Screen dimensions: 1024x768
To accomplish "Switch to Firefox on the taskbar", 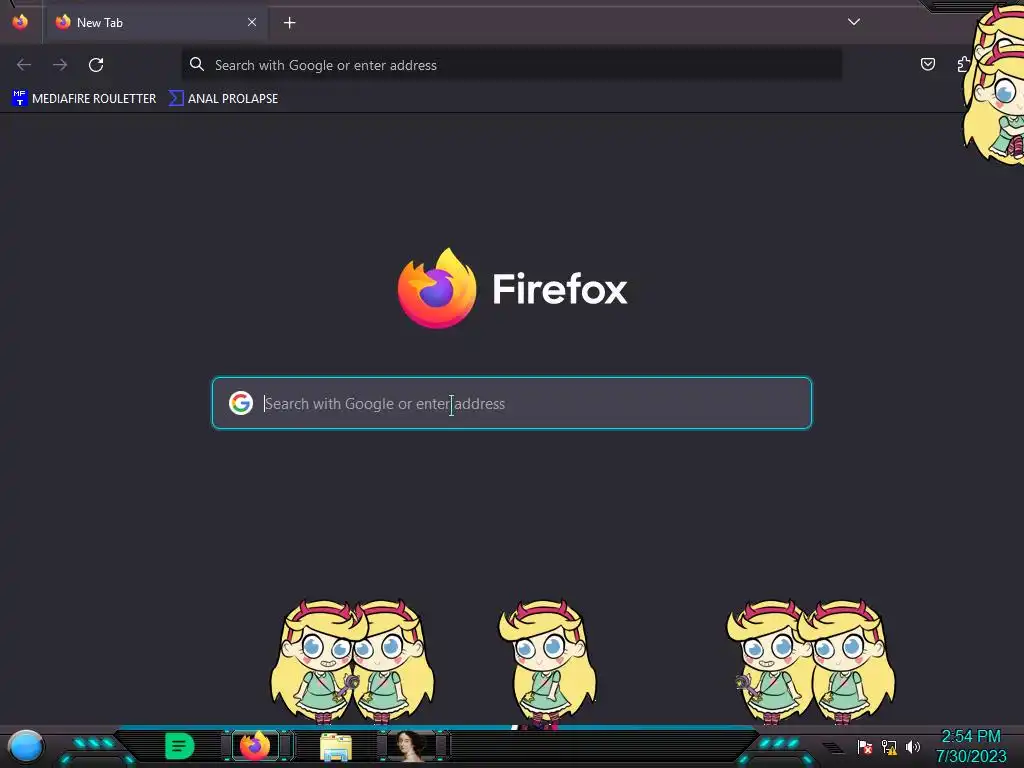I will tap(255, 746).
